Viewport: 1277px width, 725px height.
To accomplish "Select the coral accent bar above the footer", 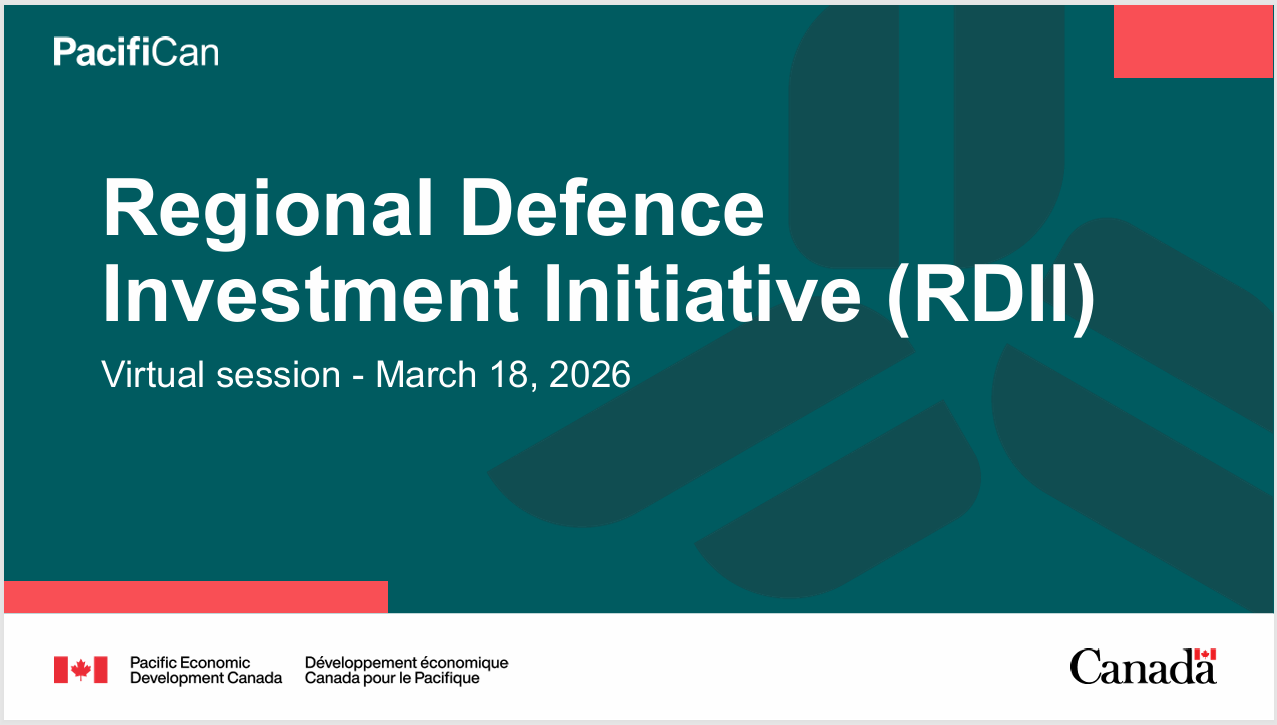I will [195, 597].
